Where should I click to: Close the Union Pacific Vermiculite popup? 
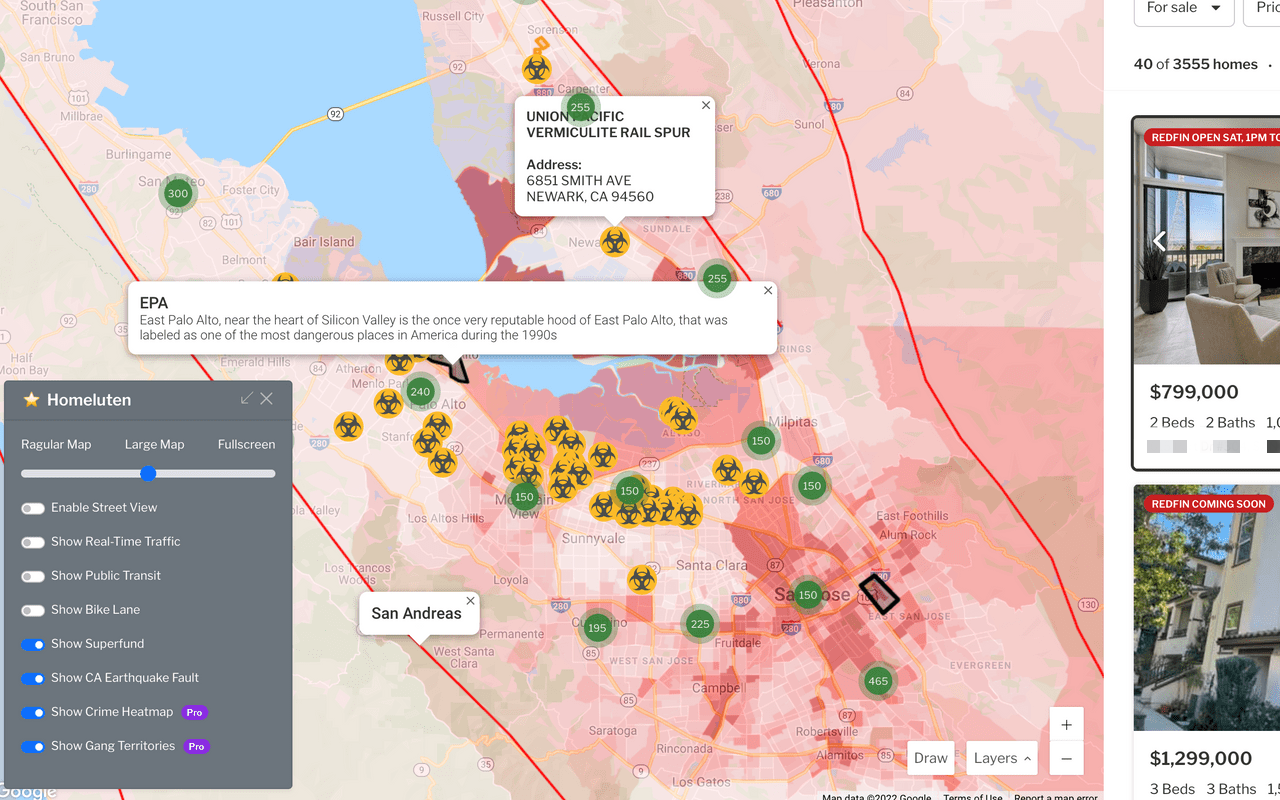point(706,105)
